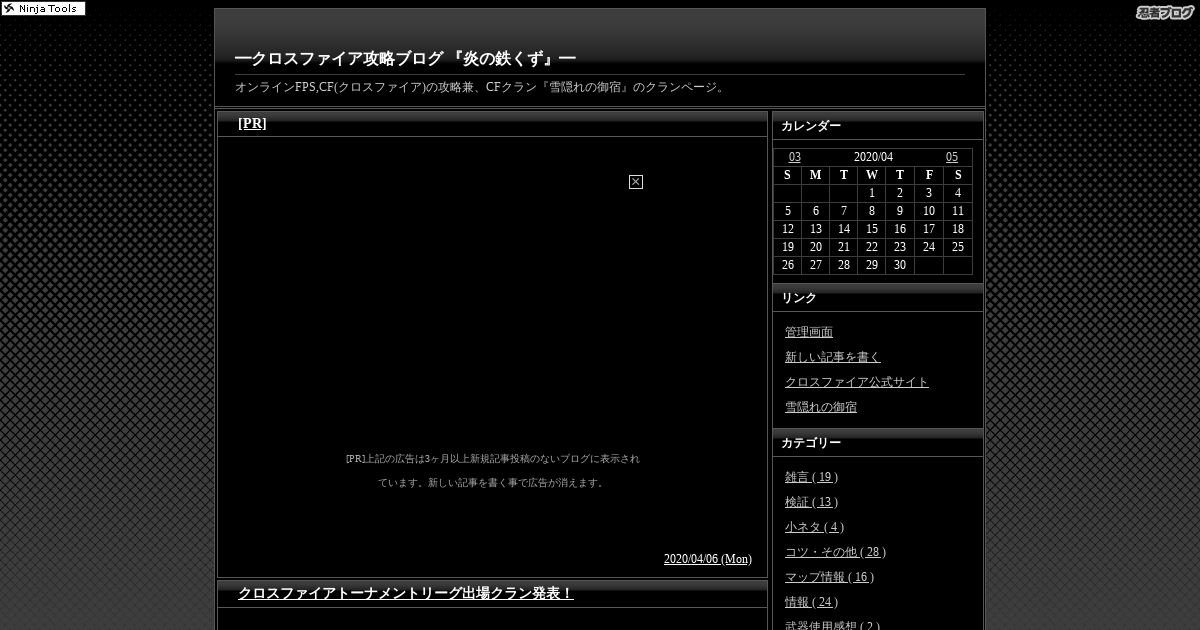Open the クロスファイア公式サイト link

857,382
